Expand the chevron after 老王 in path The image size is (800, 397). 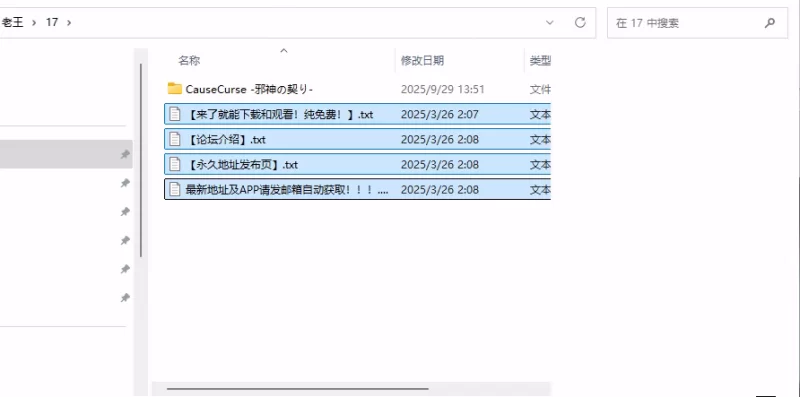(x=34, y=22)
